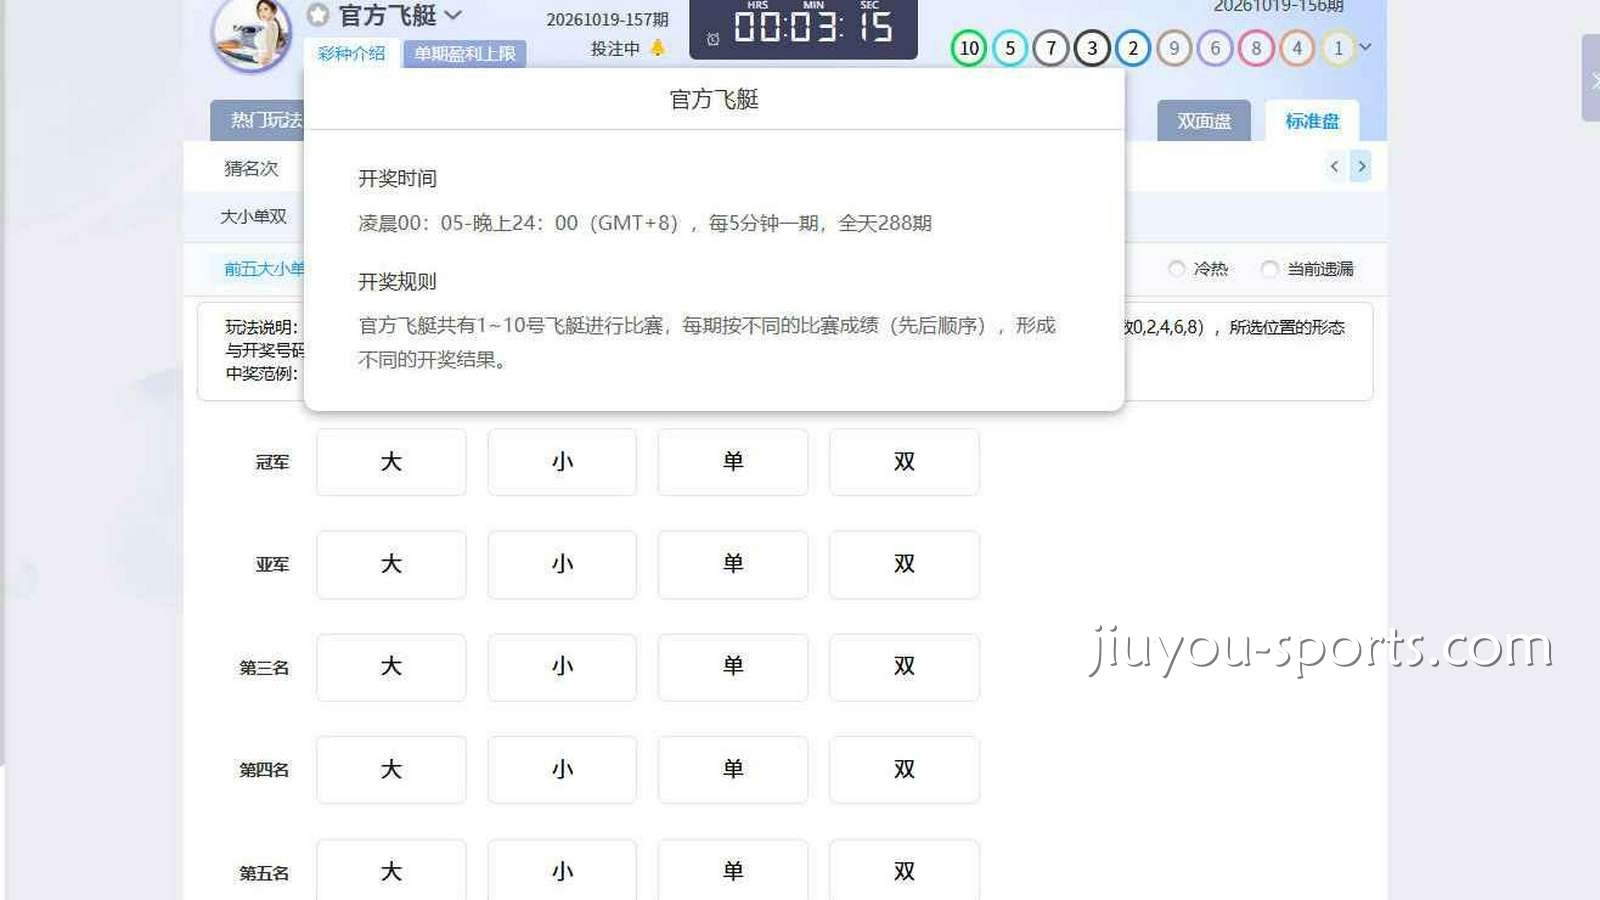Viewport: 1600px width, 900px height.
Task: Click the pink result ball 8
Action: 1256,48
